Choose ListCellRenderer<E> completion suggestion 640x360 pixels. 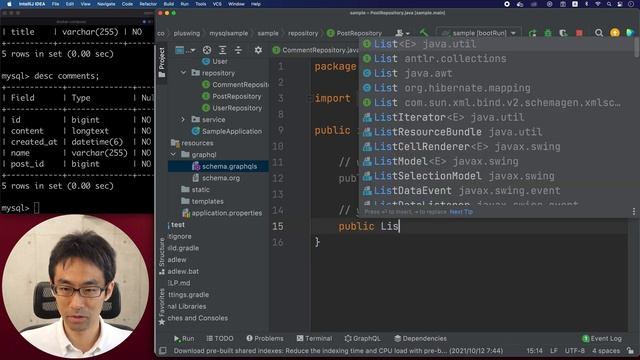point(496,147)
